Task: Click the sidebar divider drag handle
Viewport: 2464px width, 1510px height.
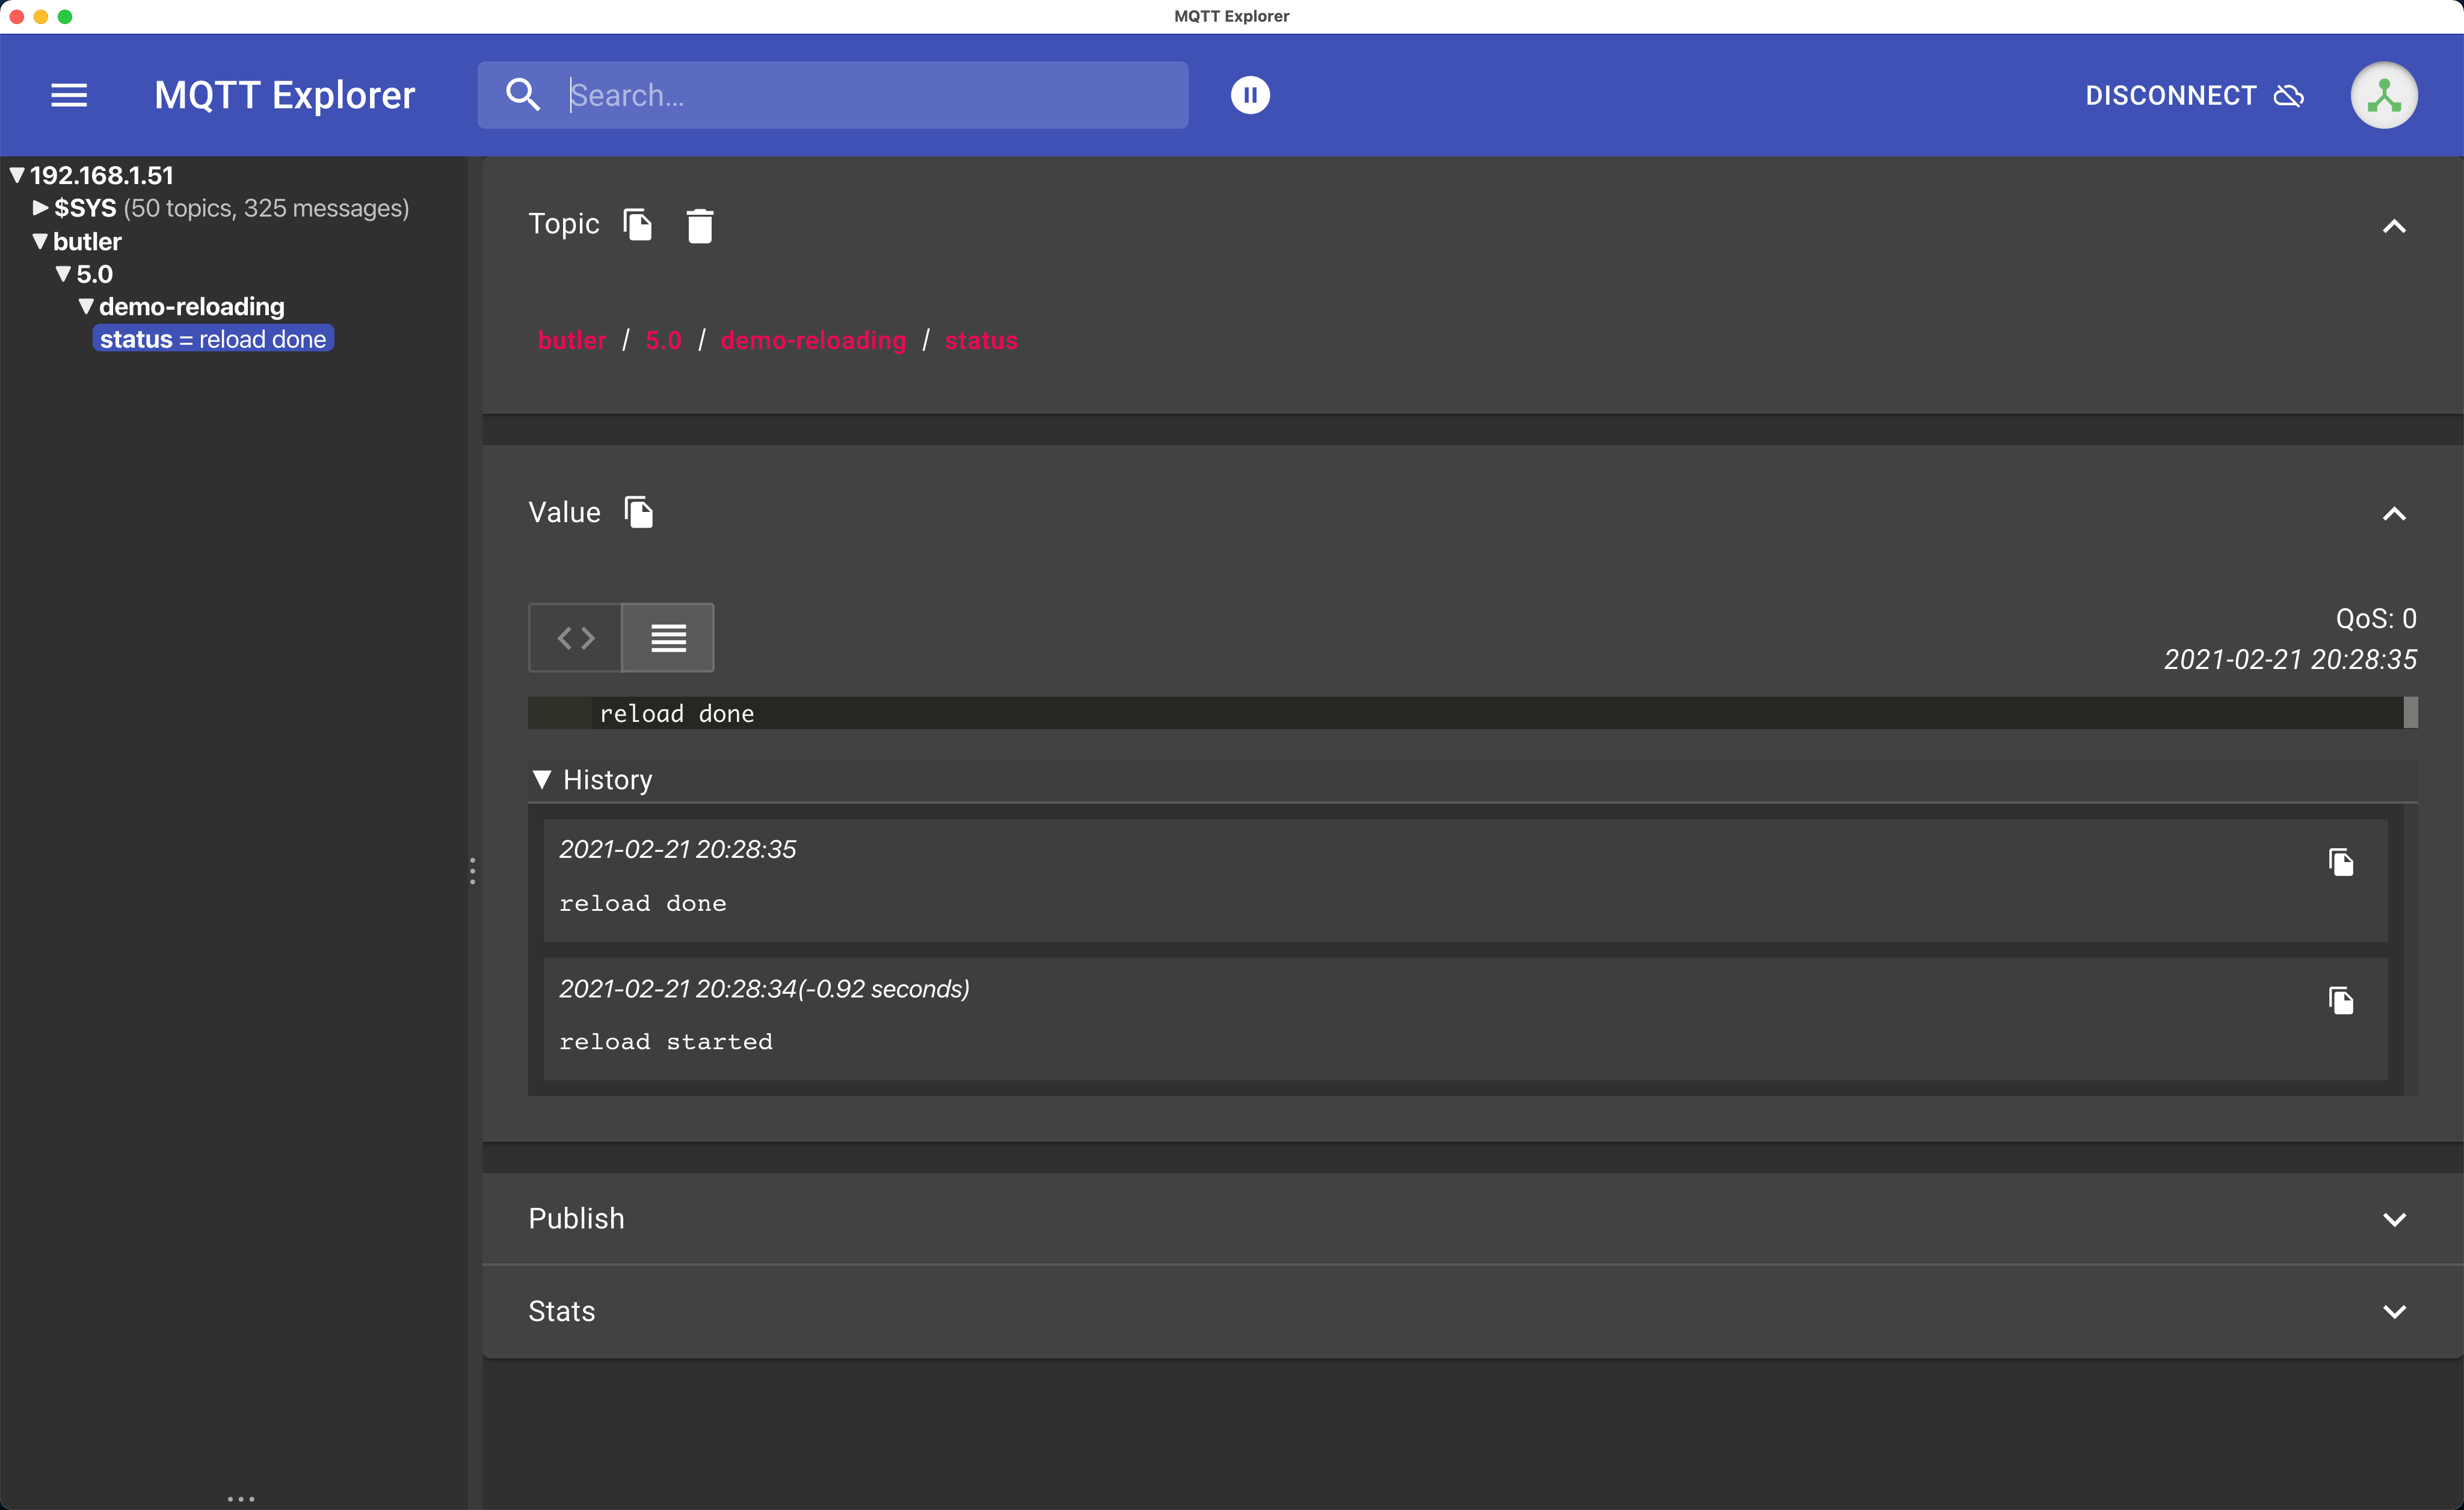Action: 472,871
